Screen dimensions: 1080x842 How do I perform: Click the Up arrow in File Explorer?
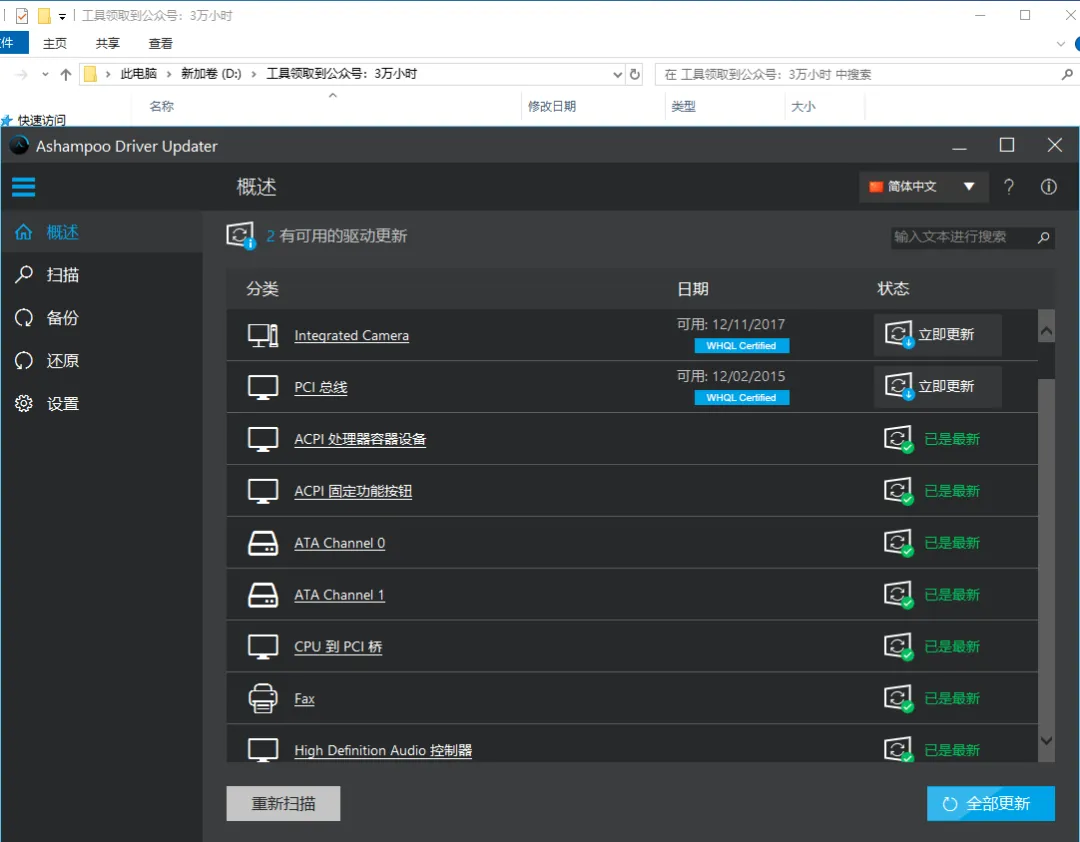(65, 74)
